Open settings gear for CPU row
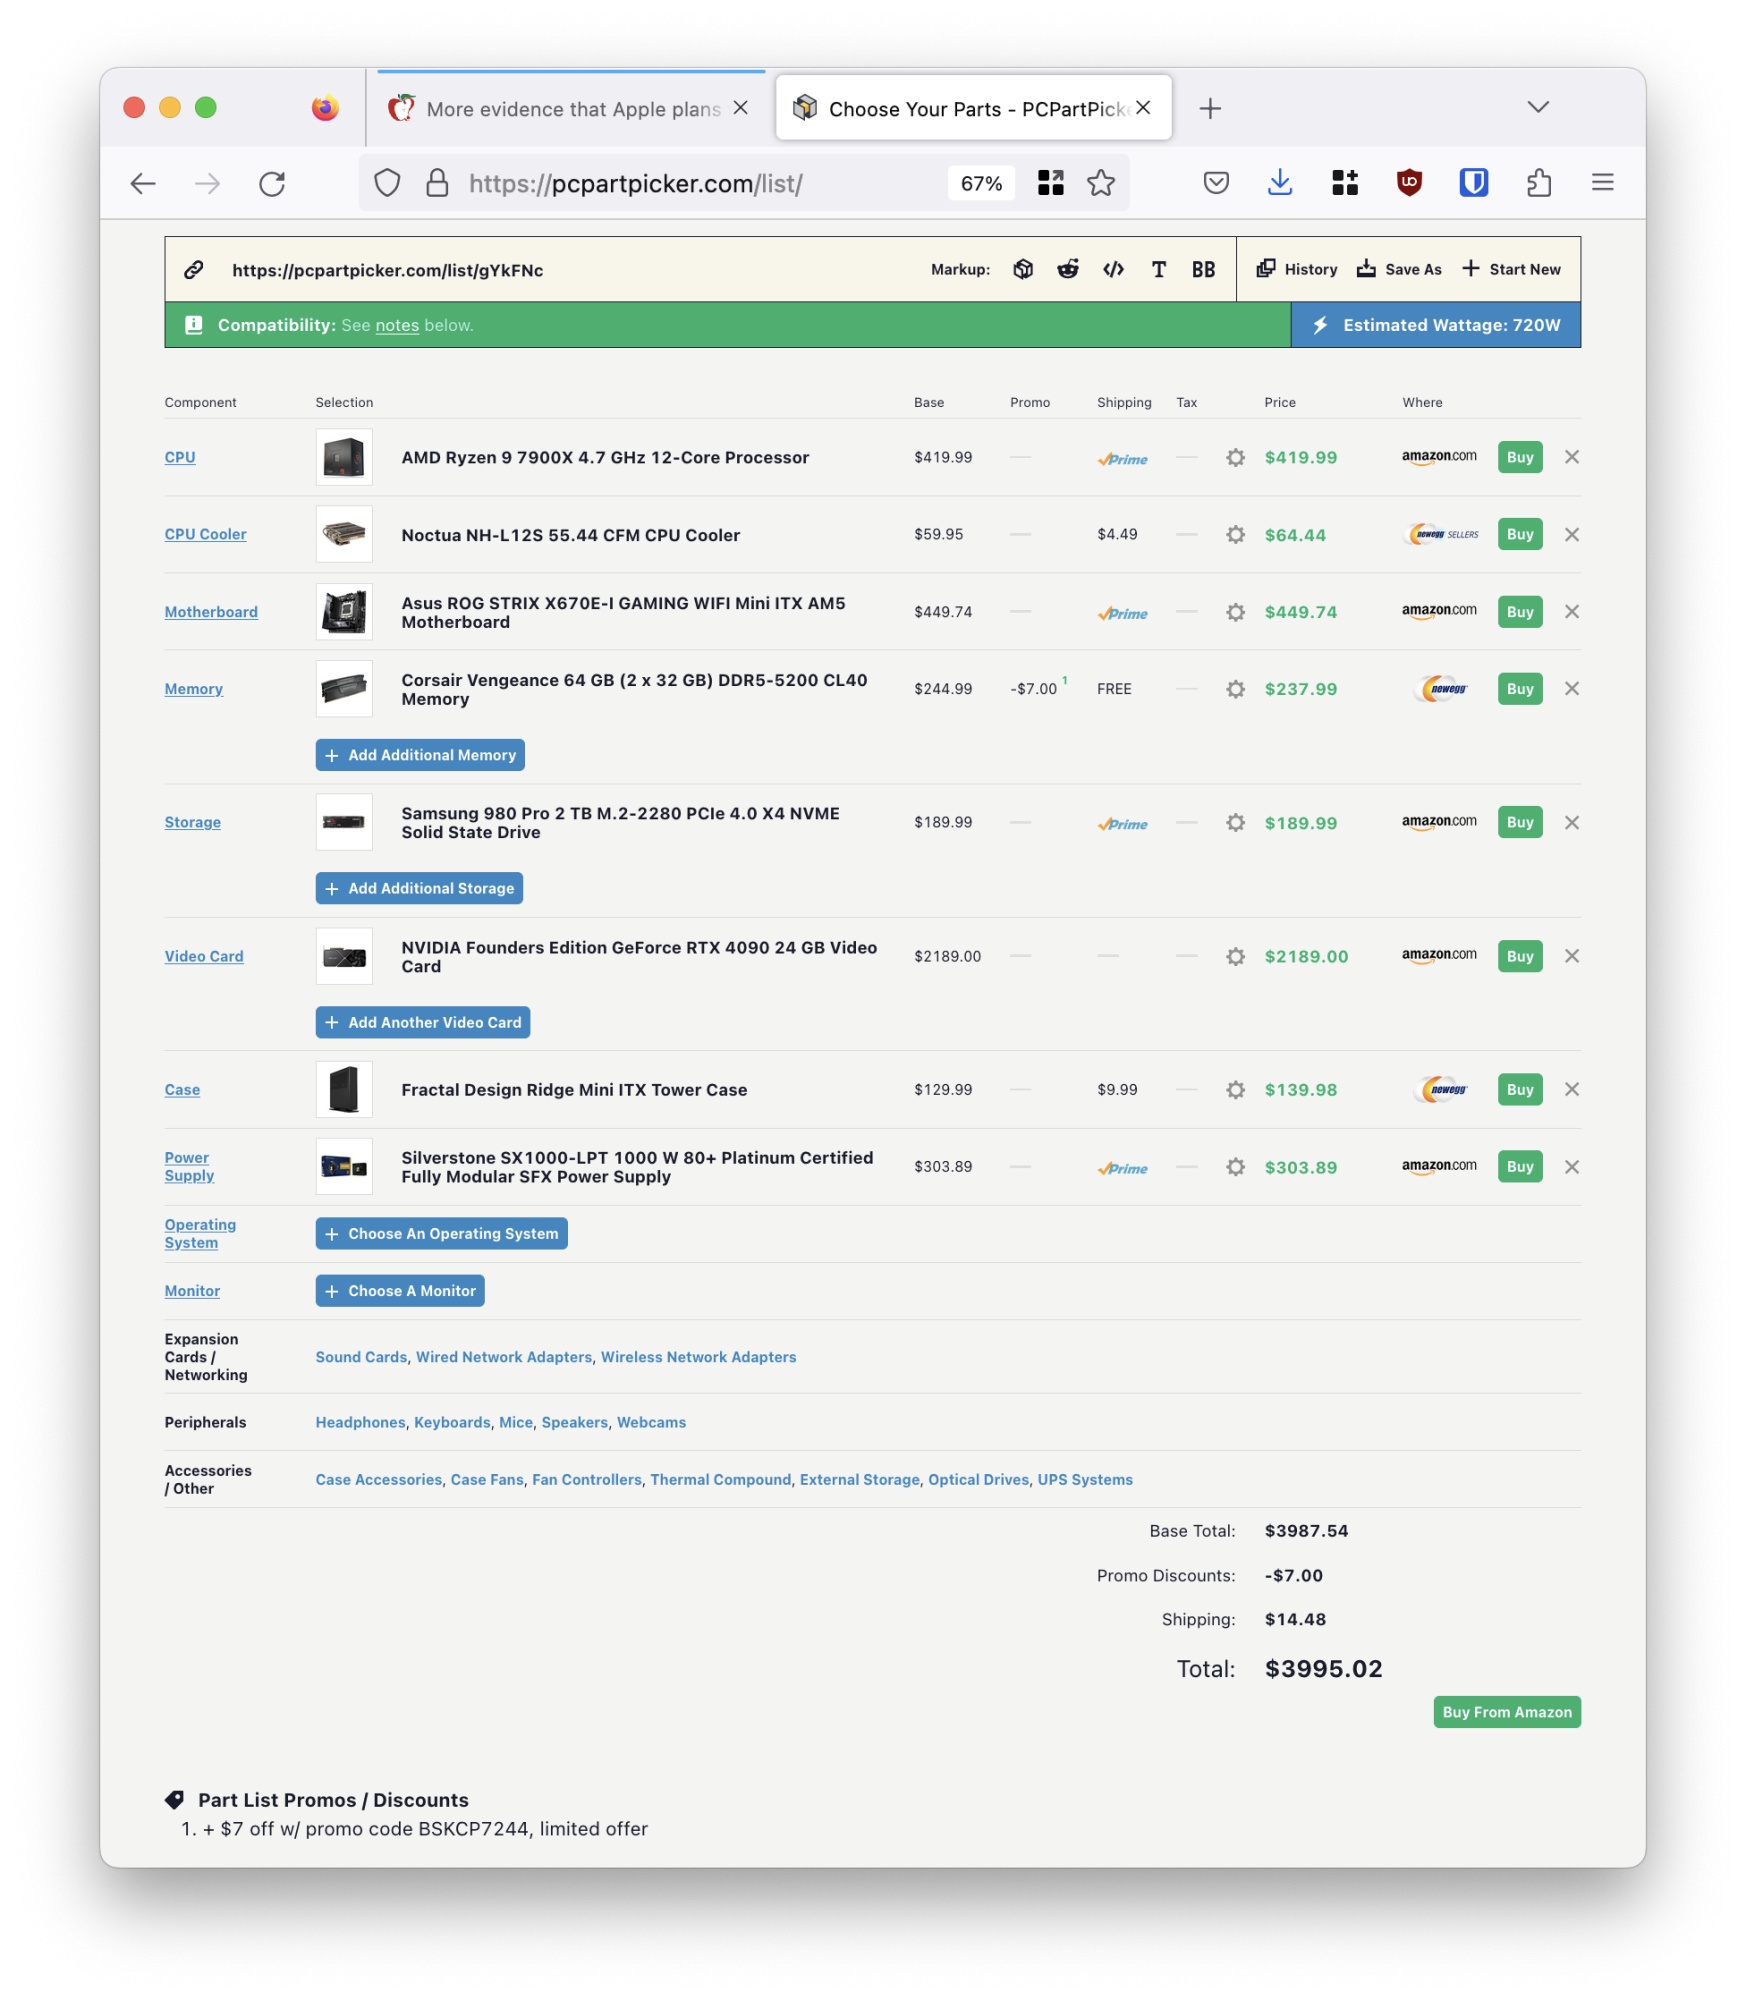Image resolution: width=1746 pixels, height=2000 pixels. (x=1235, y=457)
